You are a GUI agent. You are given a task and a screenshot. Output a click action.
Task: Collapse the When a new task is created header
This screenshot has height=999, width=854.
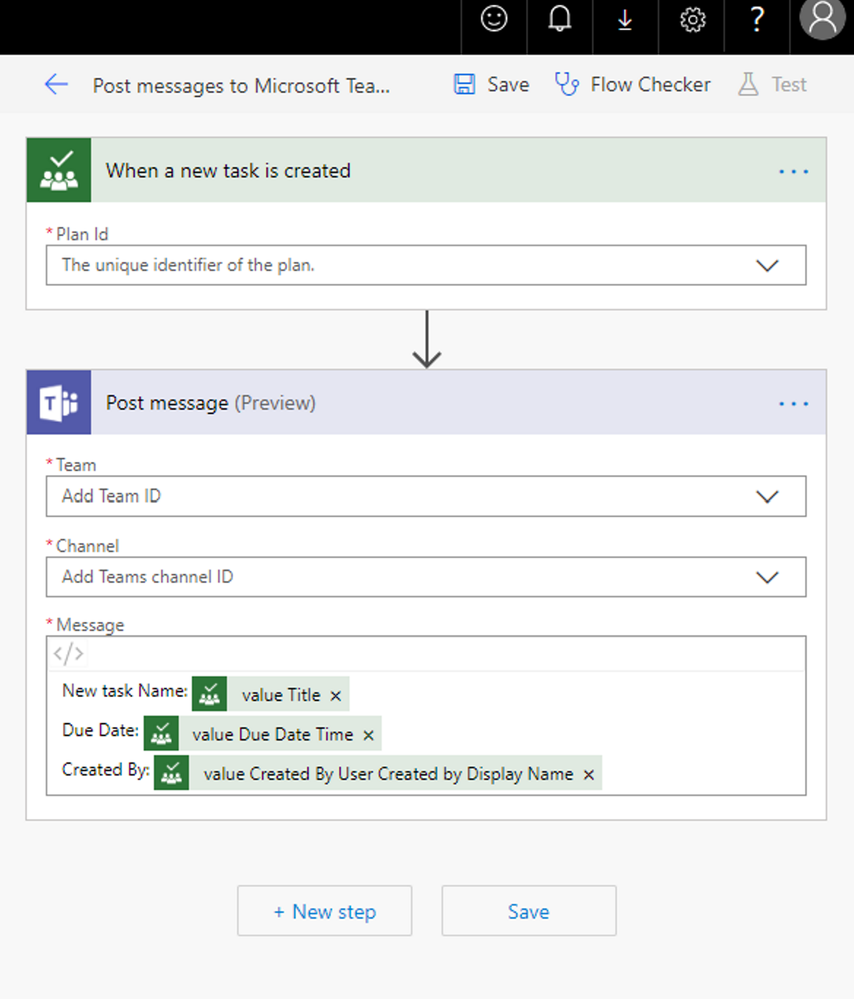click(x=426, y=170)
